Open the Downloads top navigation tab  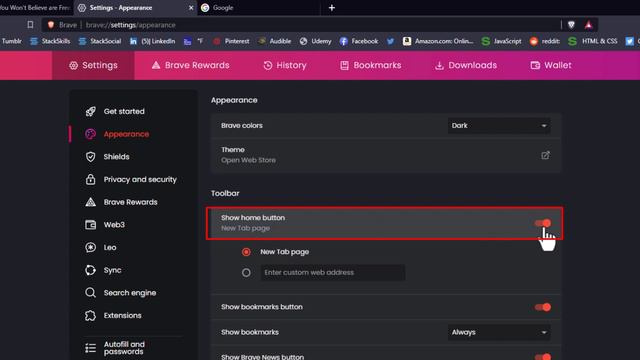(466, 65)
